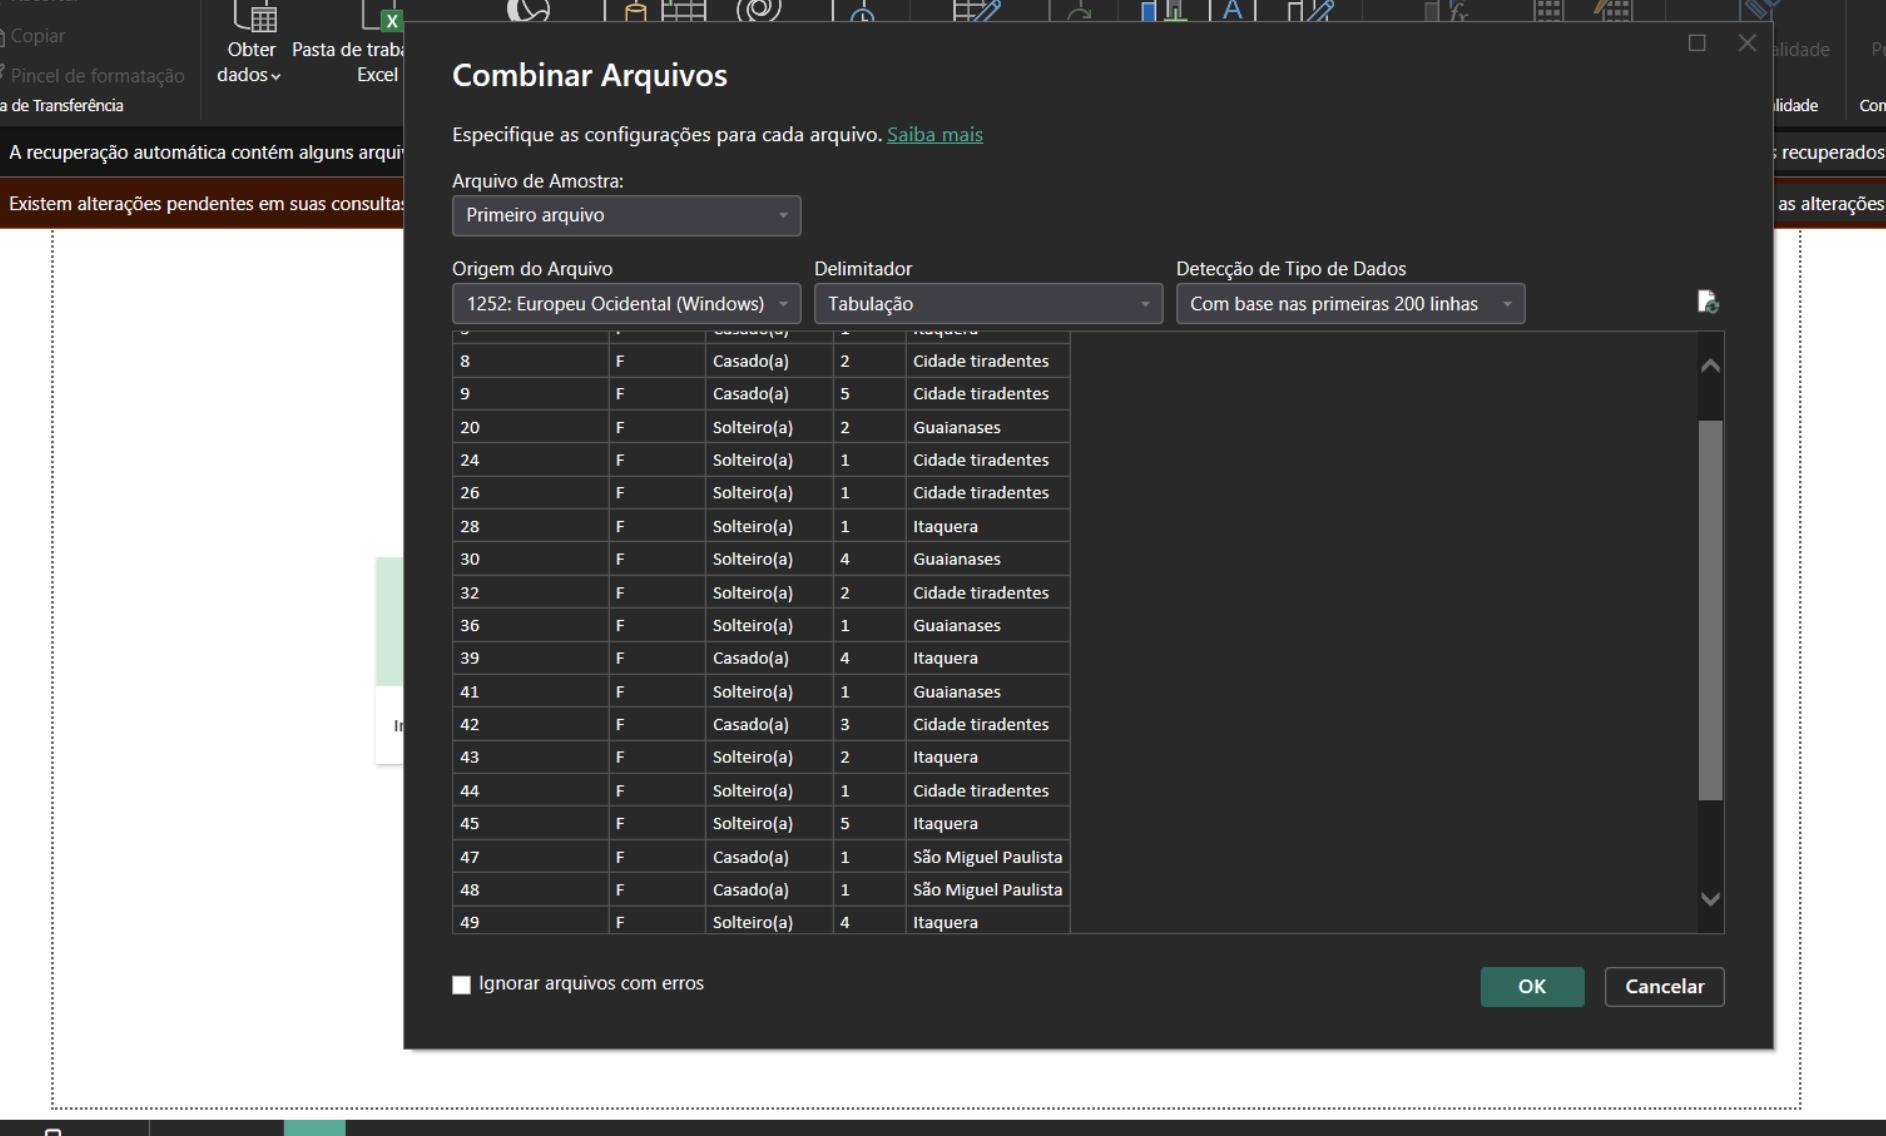Click the value 4 in row 30
This screenshot has height=1136, width=1886.
click(869, 559)
